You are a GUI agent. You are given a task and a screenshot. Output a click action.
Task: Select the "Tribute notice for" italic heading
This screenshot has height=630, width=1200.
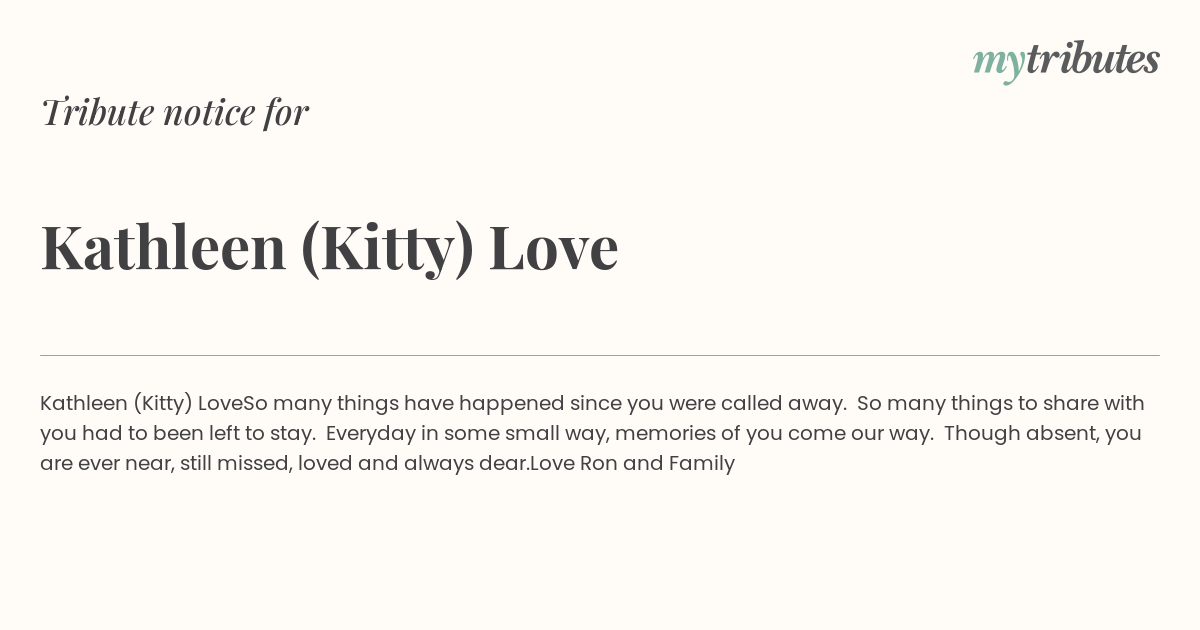(175, 112)
